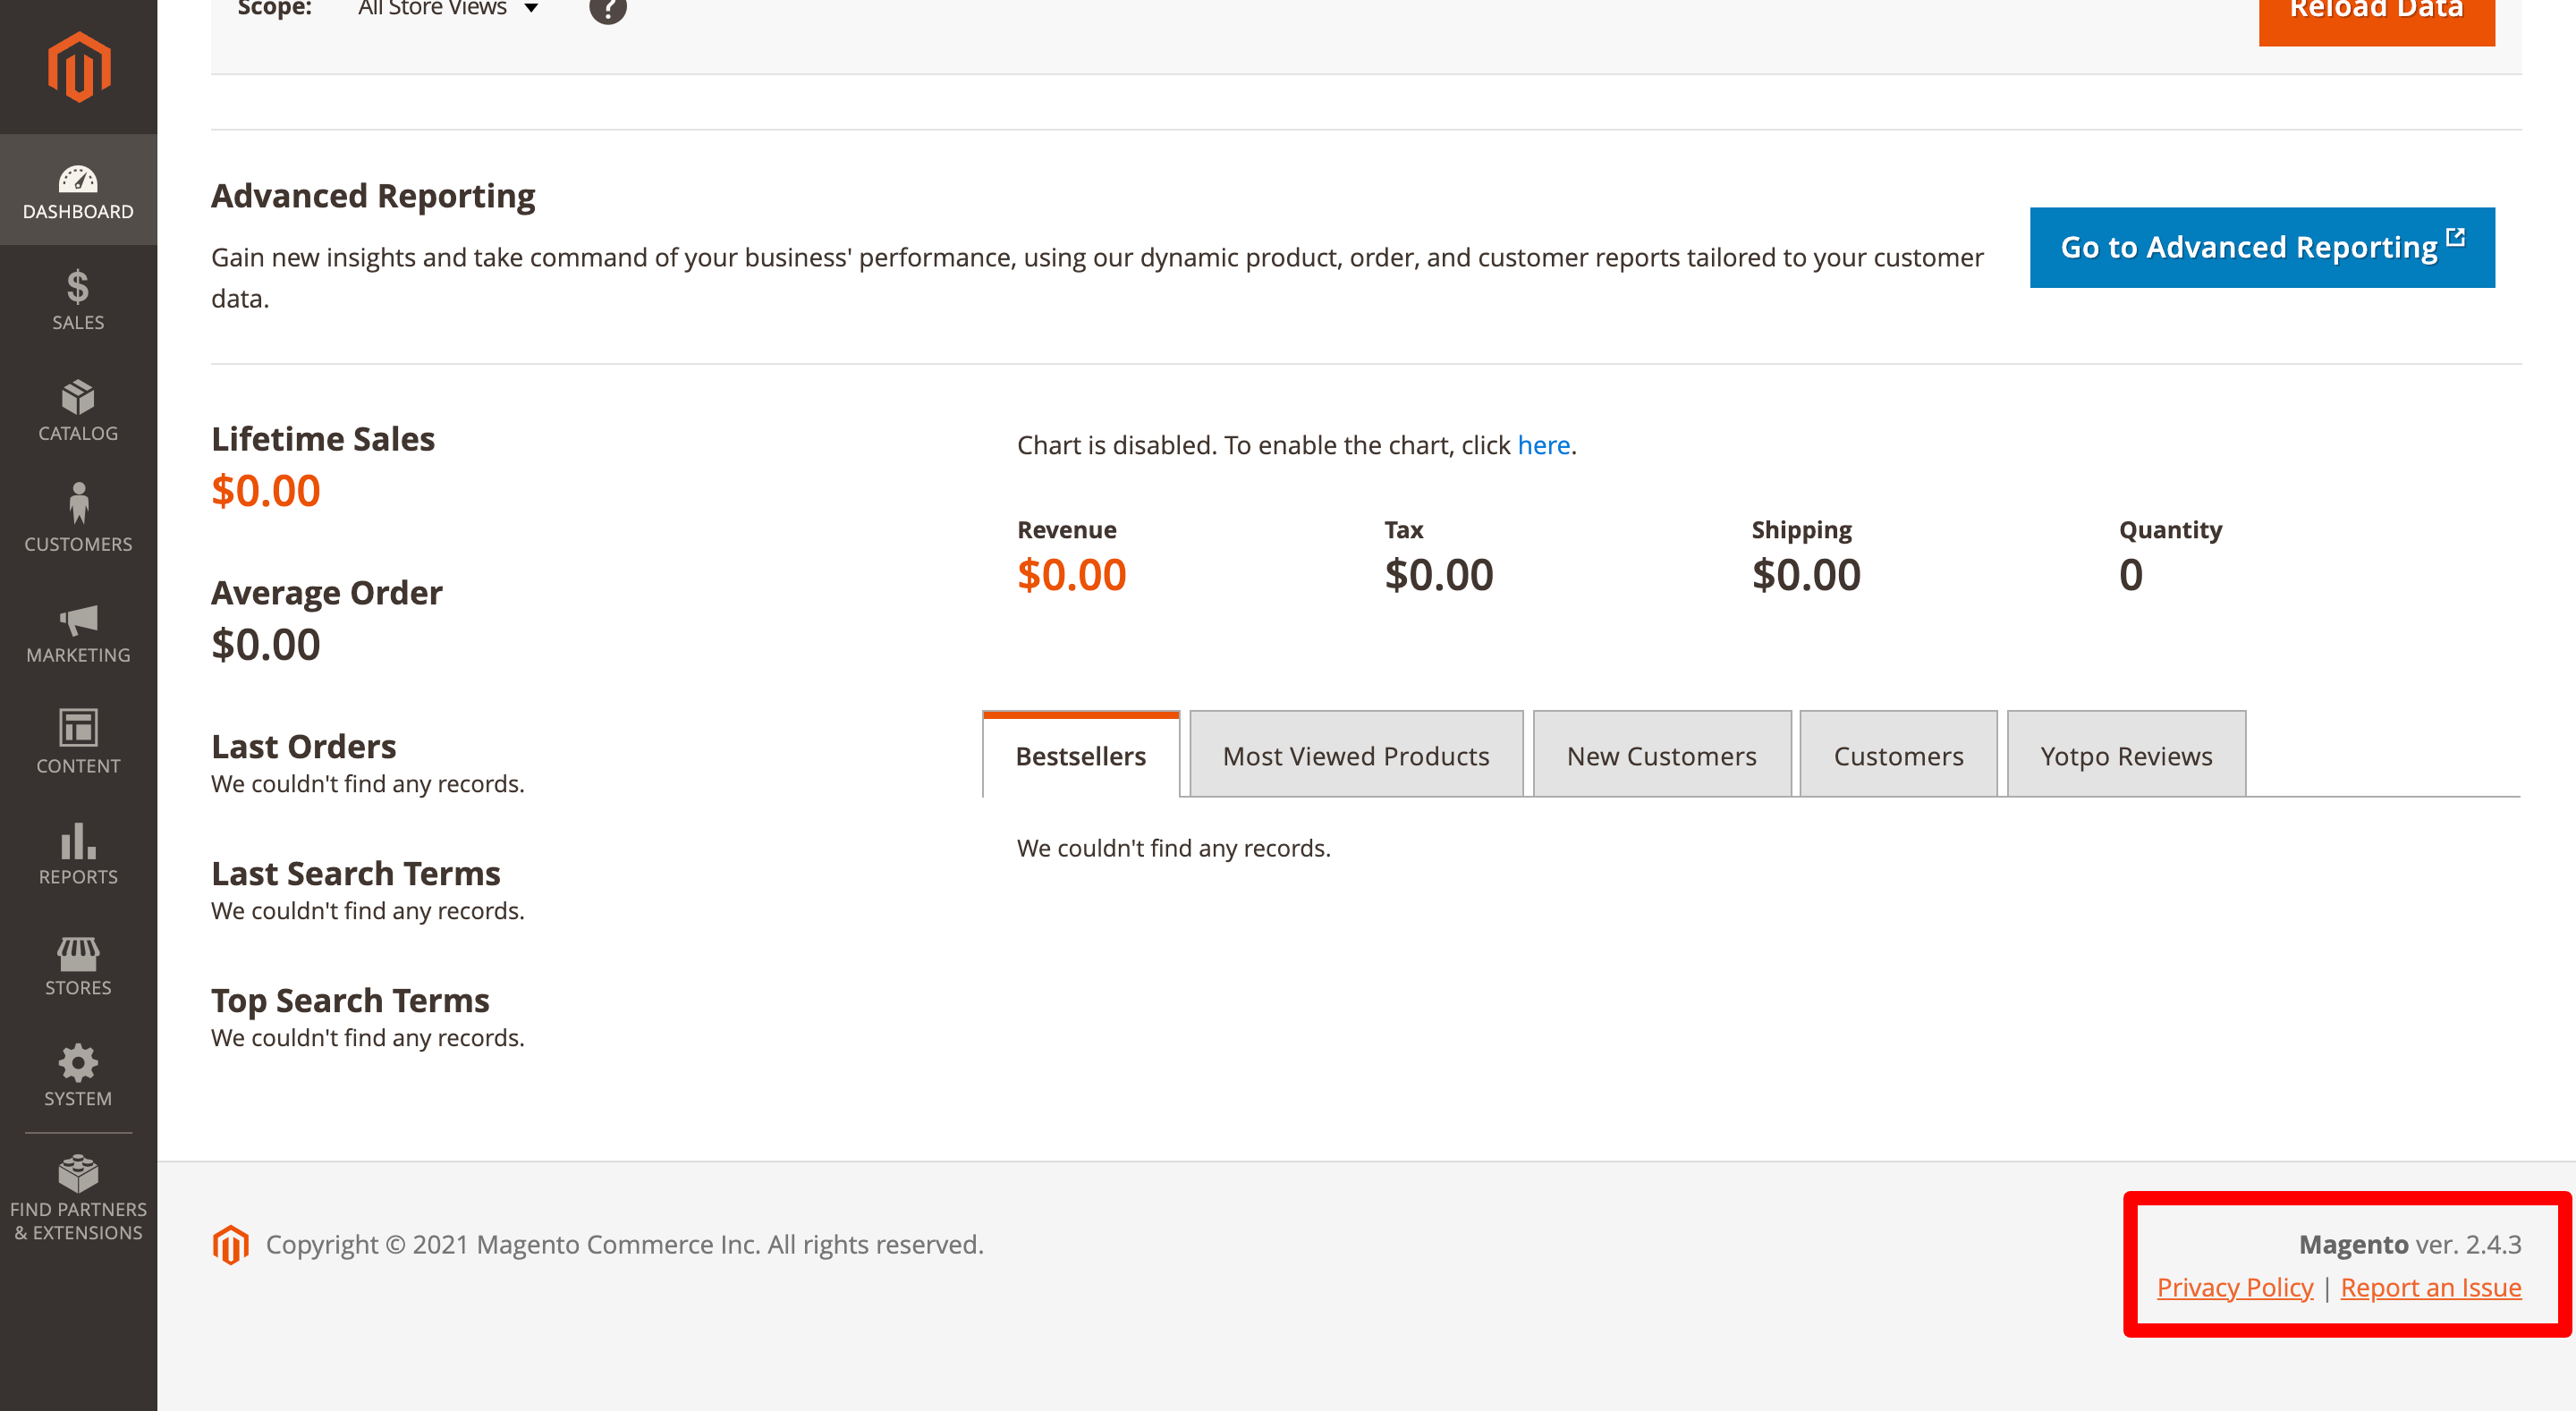
Task: Open the Yotpo Reviews tab
Action: pyautogui.click(x=2126, y=756)
